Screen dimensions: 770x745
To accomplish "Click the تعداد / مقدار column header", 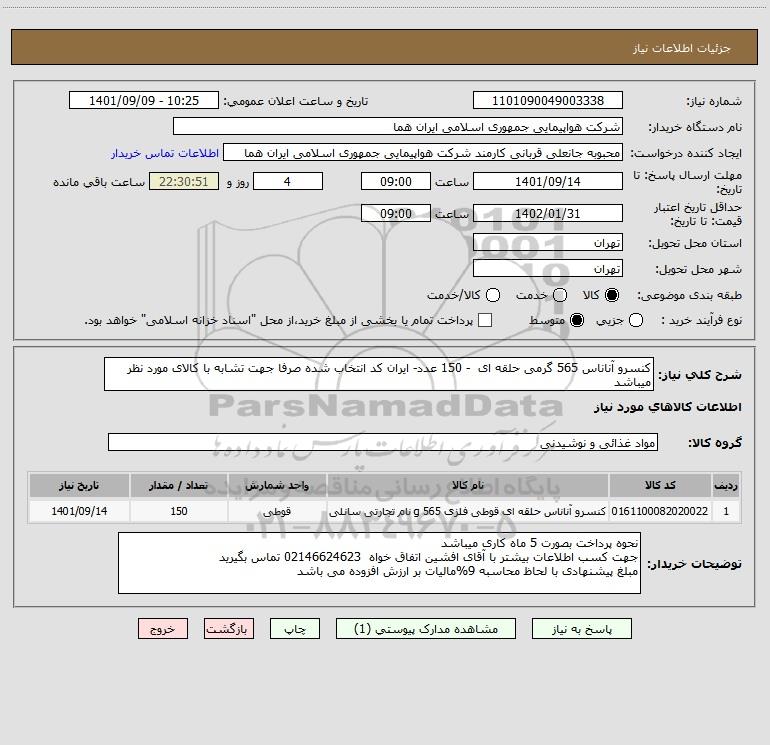I will click(x=179, y=485).
